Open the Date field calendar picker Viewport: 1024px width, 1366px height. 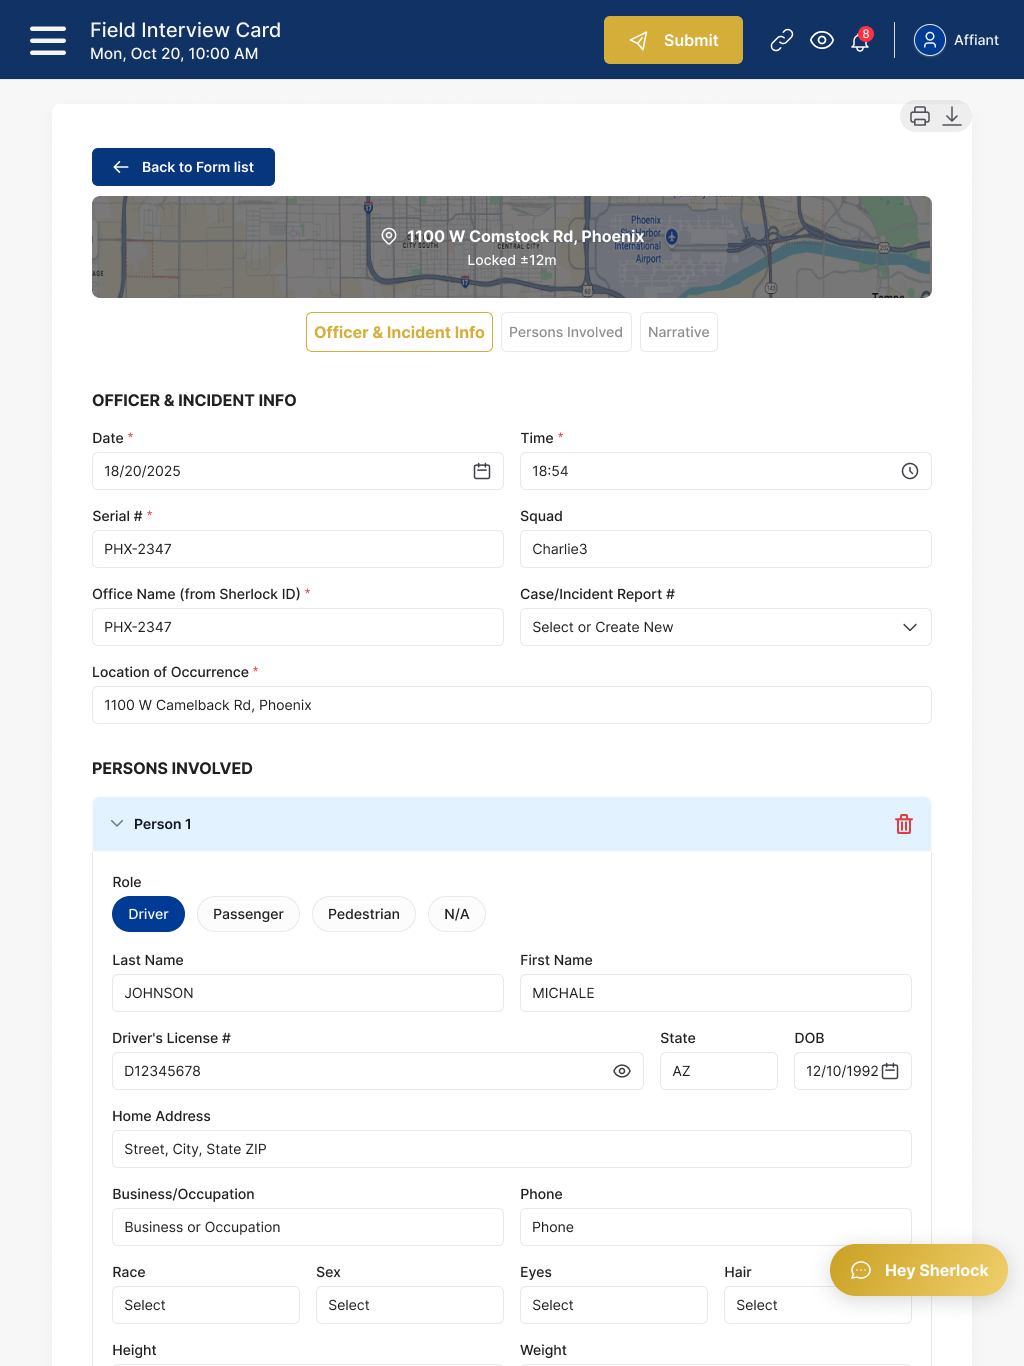[x=481, y=470]
